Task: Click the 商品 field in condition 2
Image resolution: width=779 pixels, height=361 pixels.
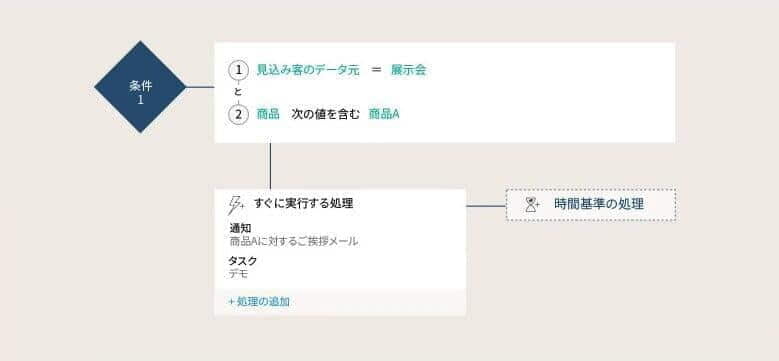Action: (x=268, y=114)
